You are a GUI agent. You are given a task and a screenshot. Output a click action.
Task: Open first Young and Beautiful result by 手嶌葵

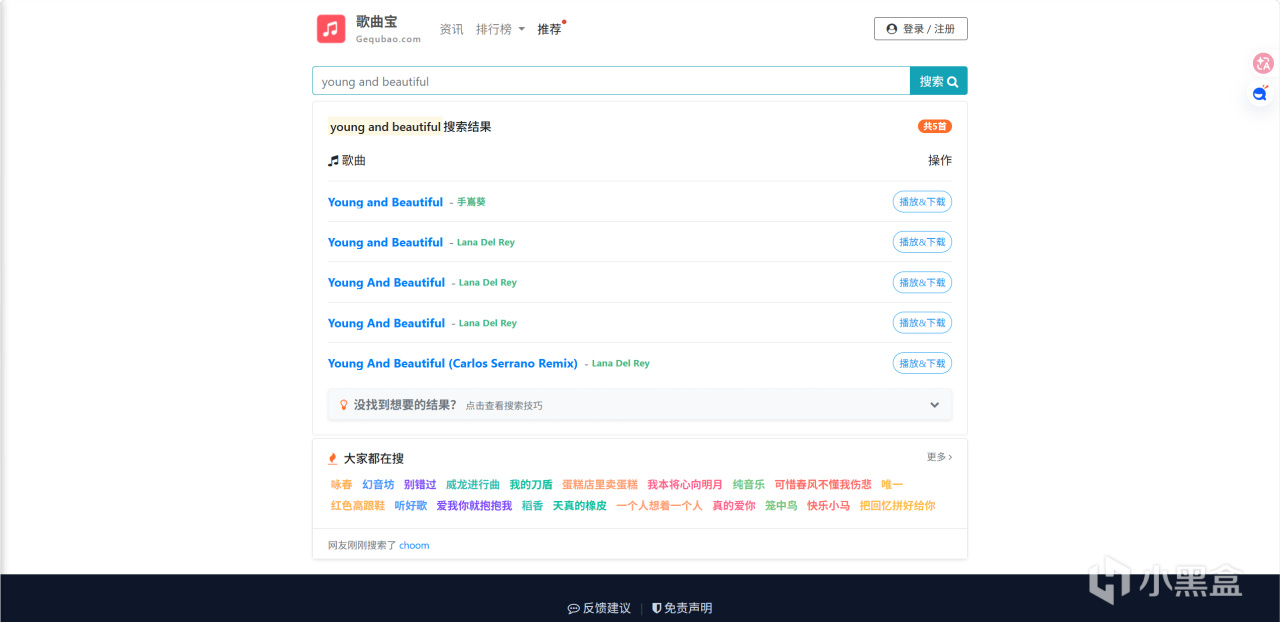click(x=385, y=202)
